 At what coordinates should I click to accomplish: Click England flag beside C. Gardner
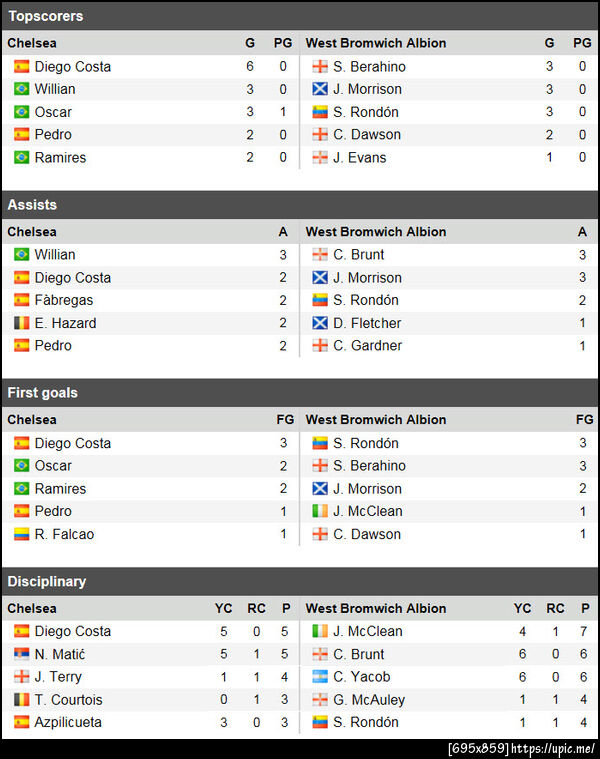[320, 346]
